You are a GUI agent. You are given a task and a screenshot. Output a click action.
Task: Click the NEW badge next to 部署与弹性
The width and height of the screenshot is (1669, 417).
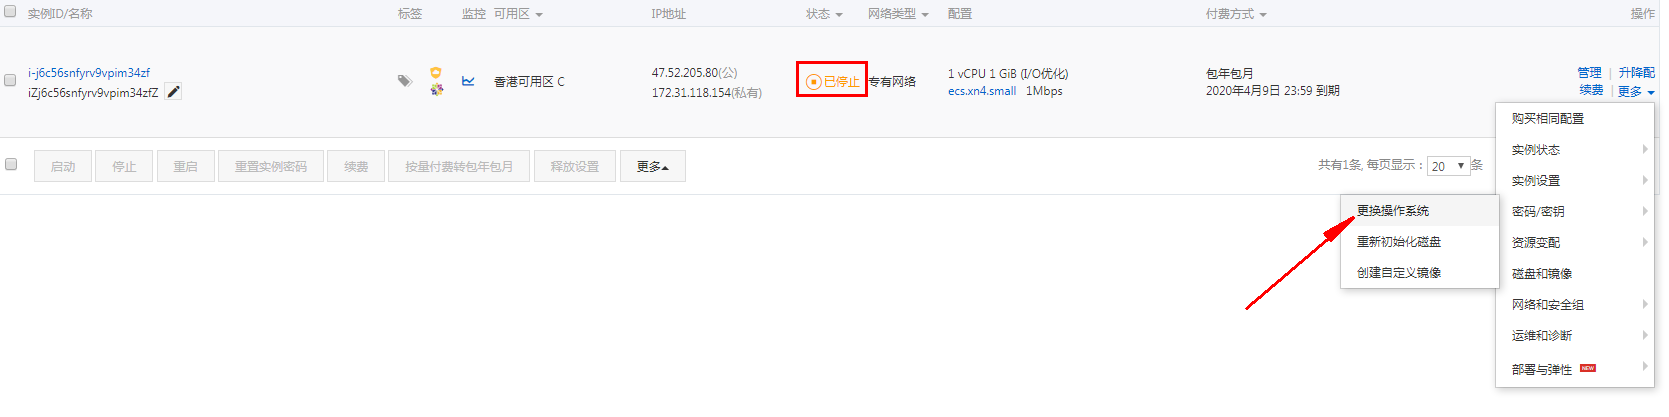pyautogui.click(x=1588, y=368)
